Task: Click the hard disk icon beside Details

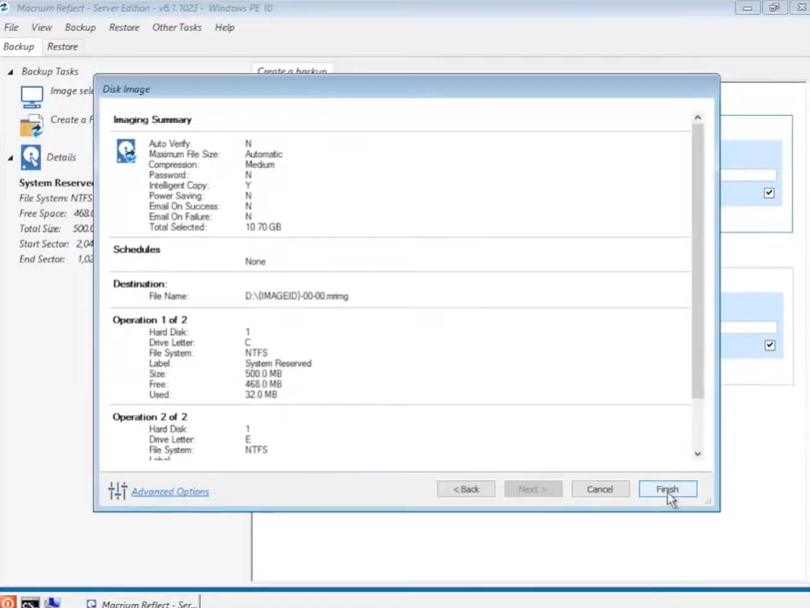Action: 32,156
